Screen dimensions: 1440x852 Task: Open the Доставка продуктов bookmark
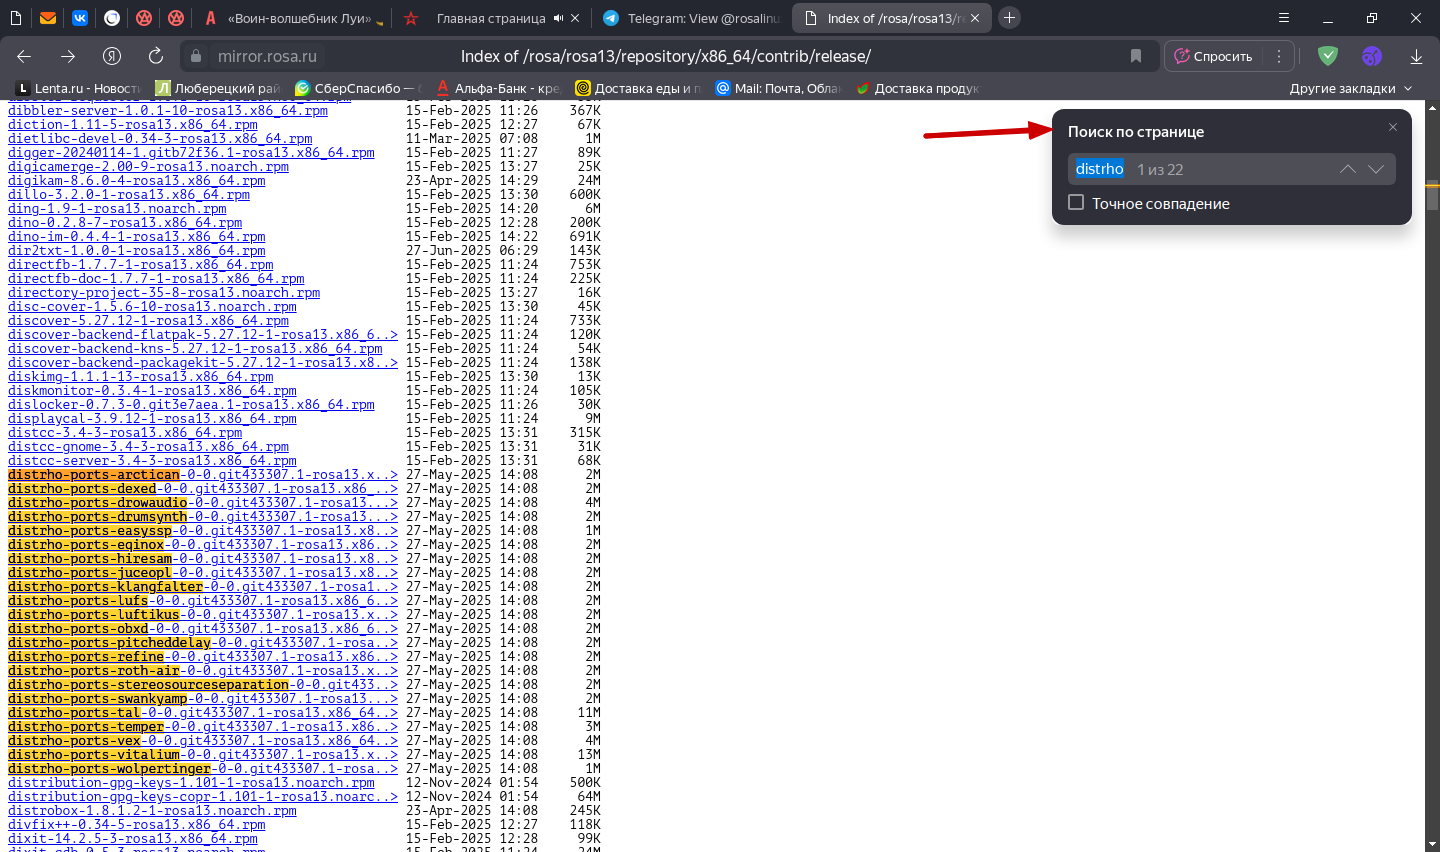(x=917, y=88)
